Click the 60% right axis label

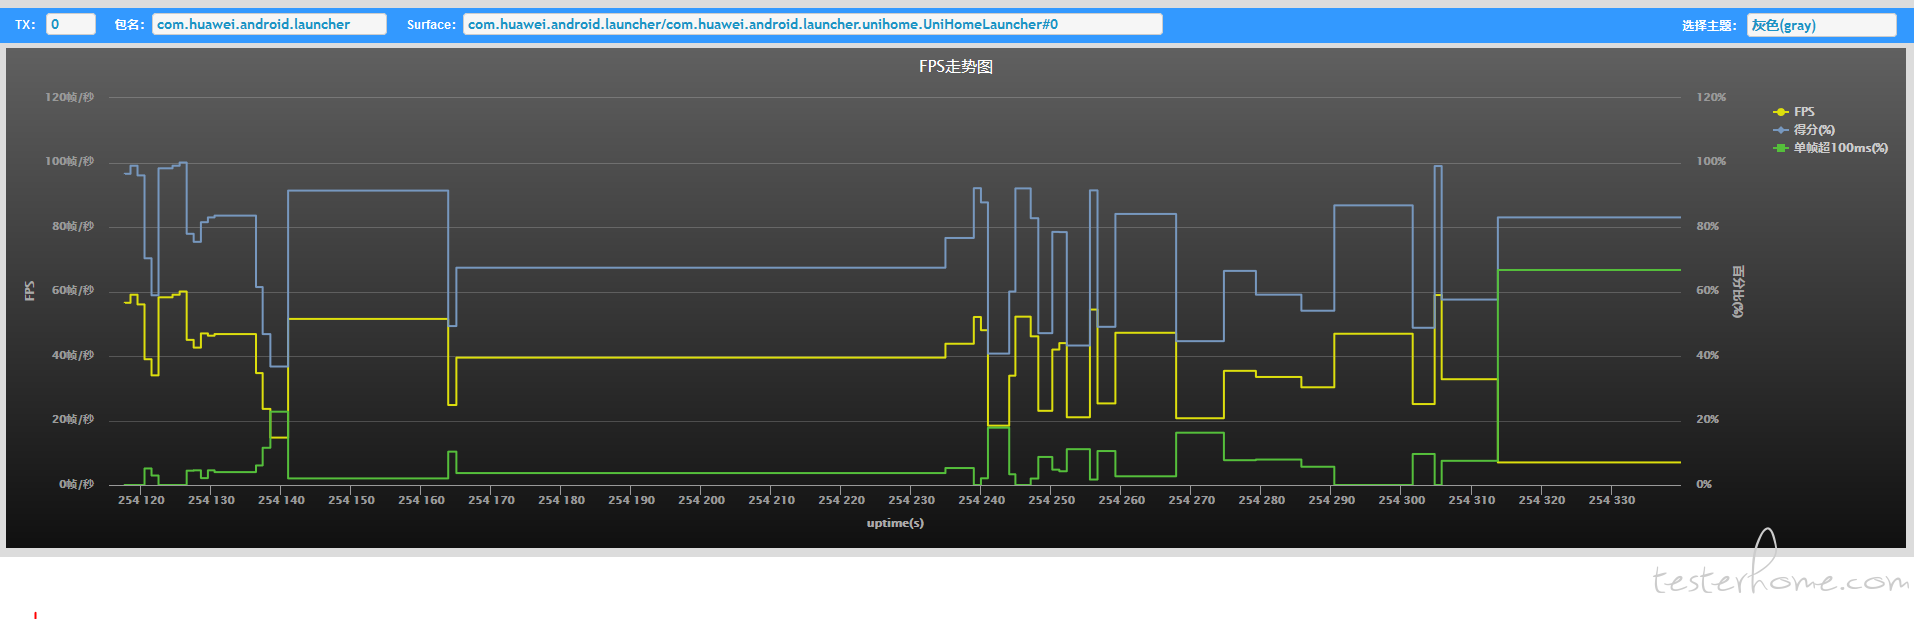point(1708,290)
